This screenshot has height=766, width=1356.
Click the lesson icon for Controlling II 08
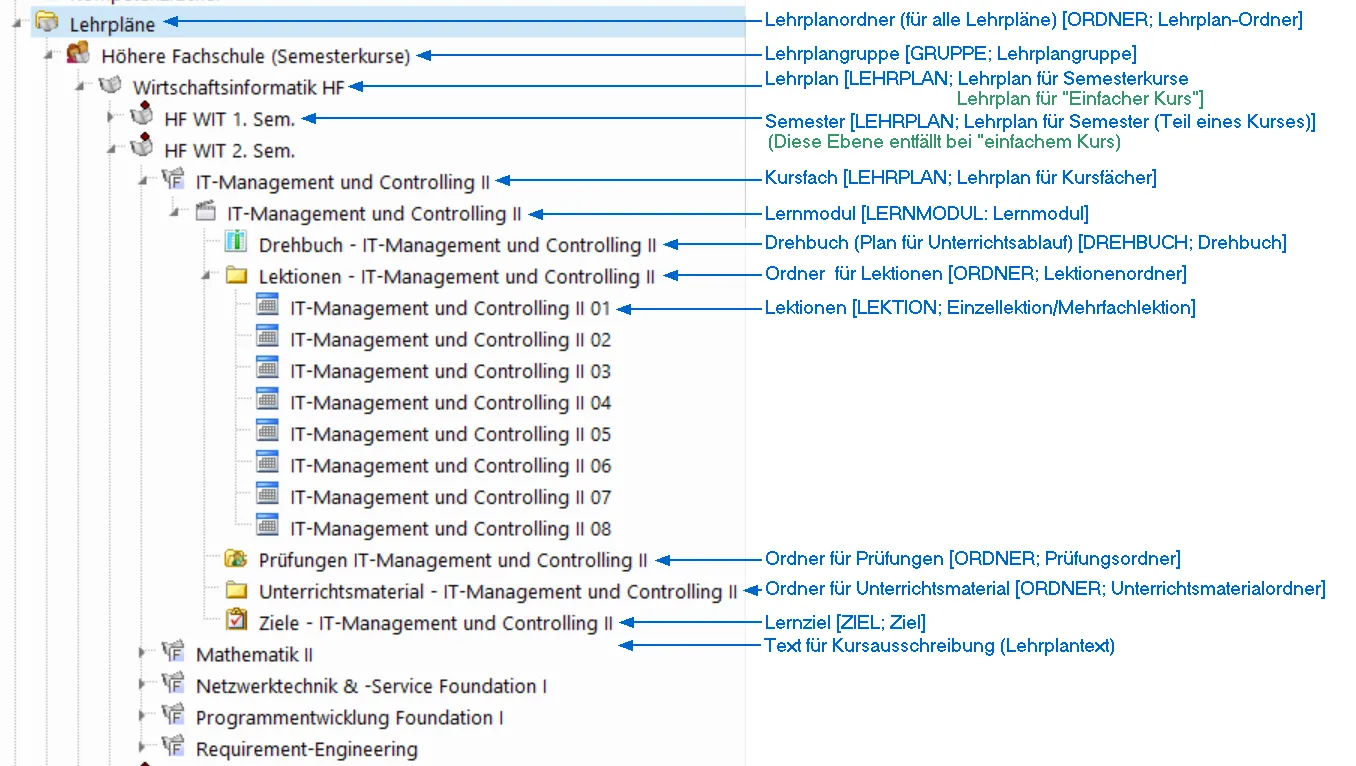pyautogui.click(x=267, y=526)
